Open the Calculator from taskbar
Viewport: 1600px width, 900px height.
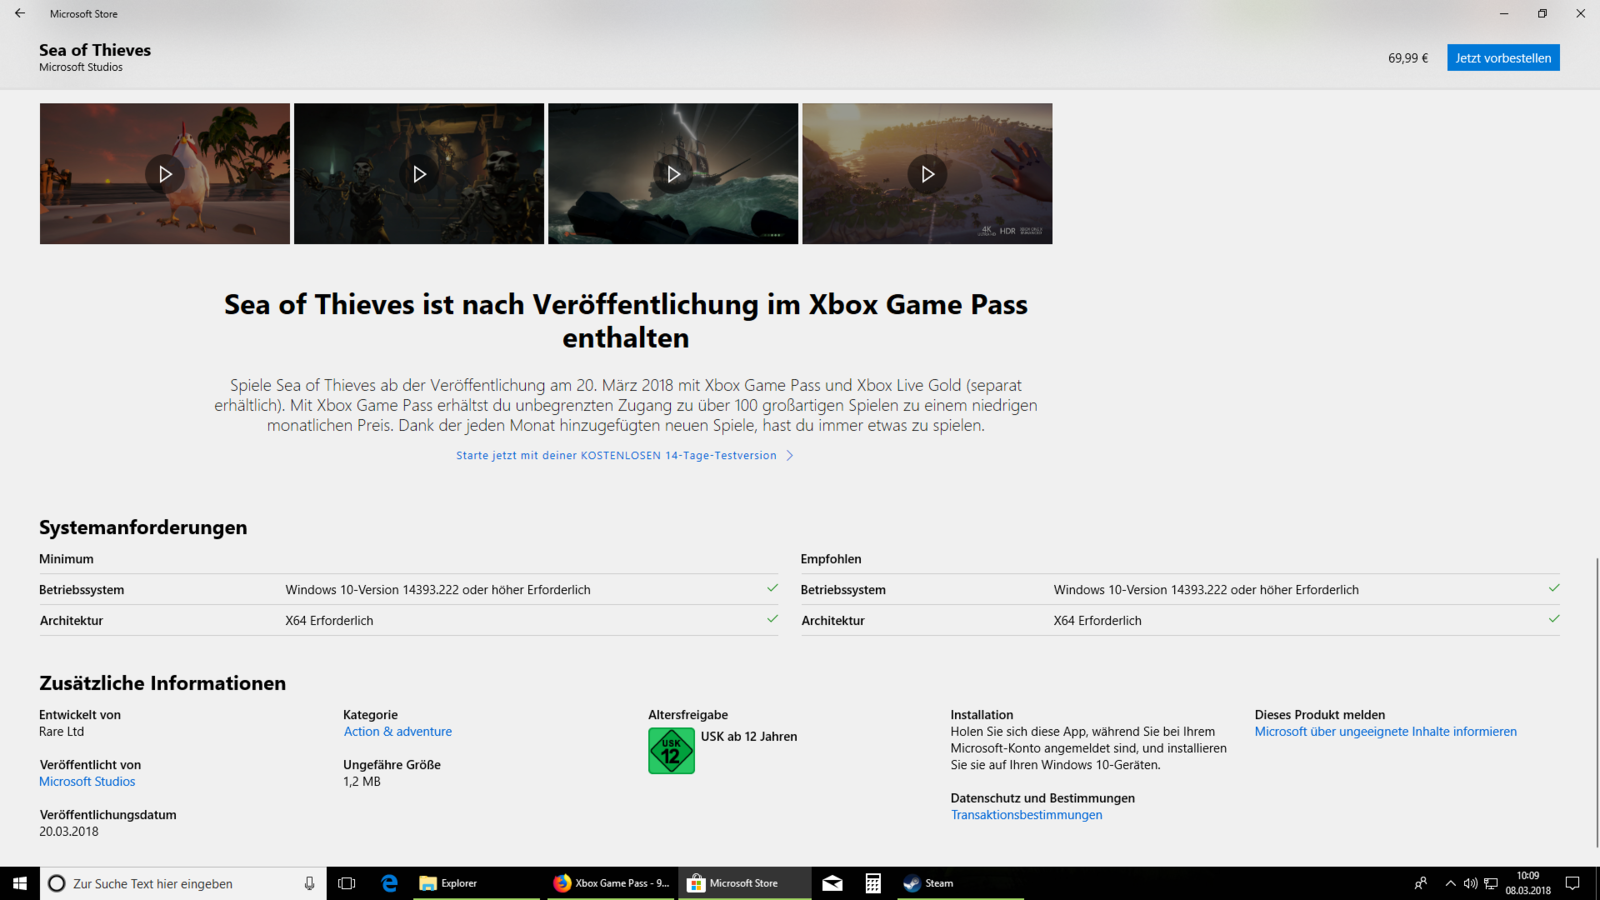tap(873, 883)
